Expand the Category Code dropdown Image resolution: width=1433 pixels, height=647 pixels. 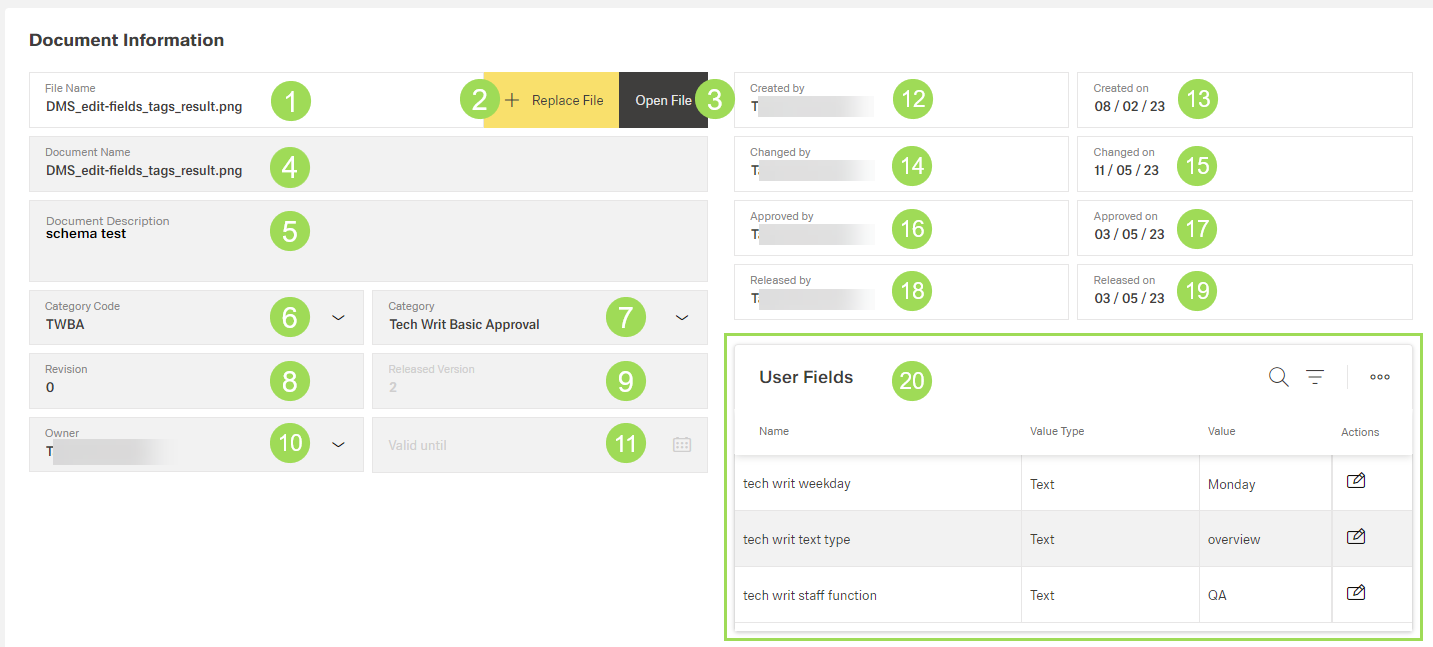pyautogui.click(x=338, y=317)
